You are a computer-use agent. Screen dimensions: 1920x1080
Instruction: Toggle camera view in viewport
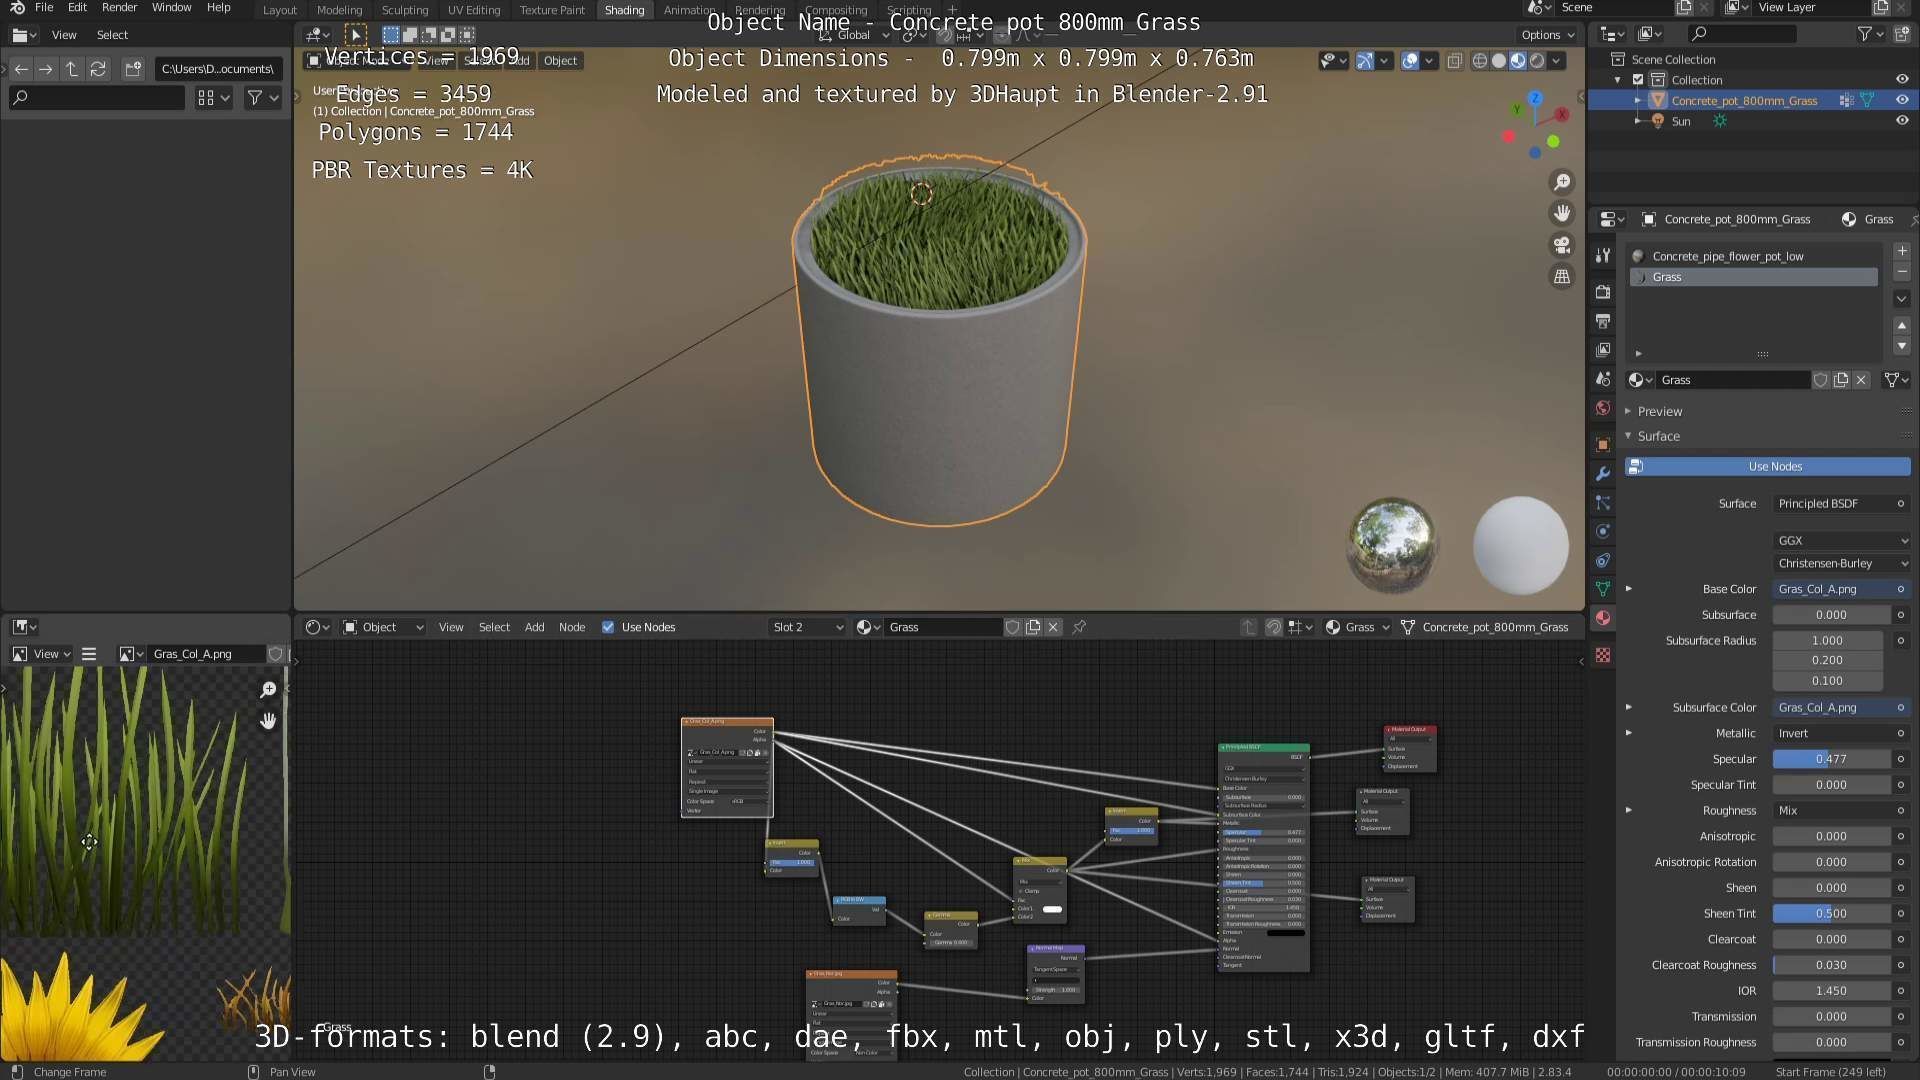(1562, 245)
